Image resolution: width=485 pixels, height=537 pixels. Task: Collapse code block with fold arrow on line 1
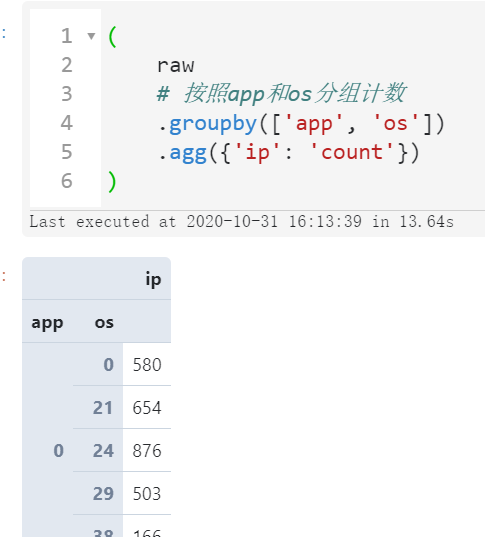(x=91, y=36)
